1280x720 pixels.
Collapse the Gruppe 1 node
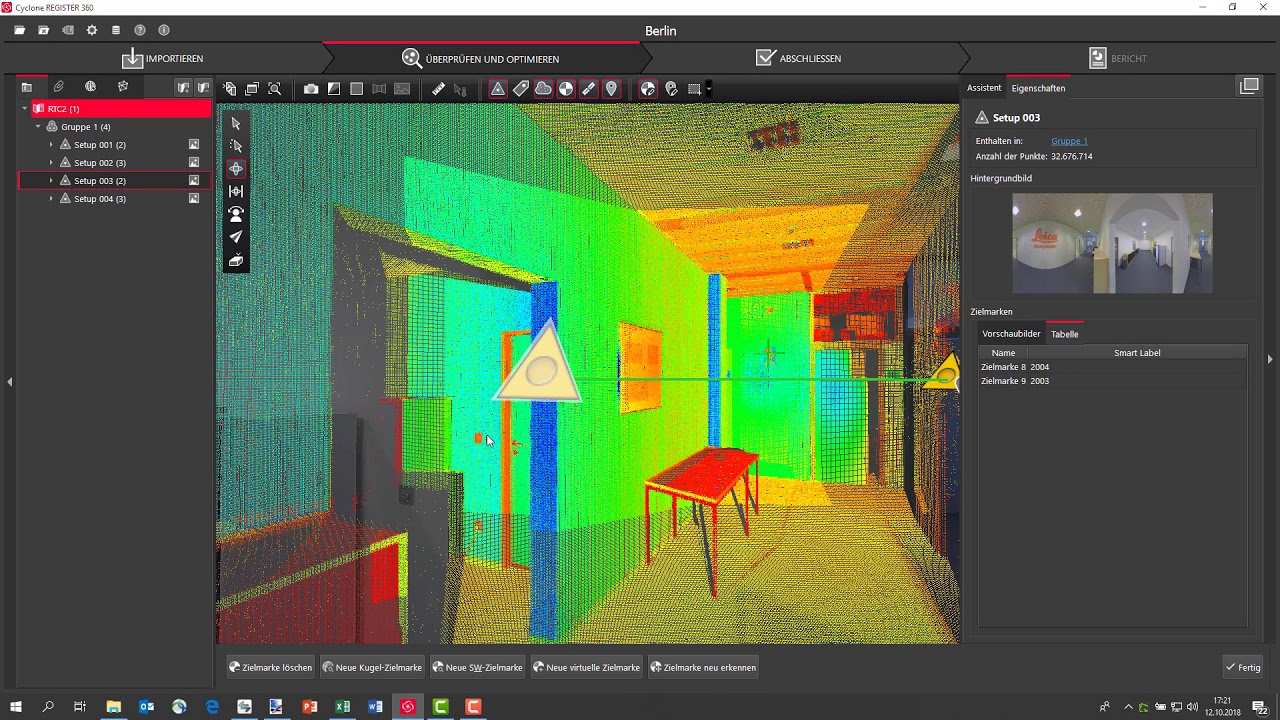pyautogui.click(x=38, y=127)
